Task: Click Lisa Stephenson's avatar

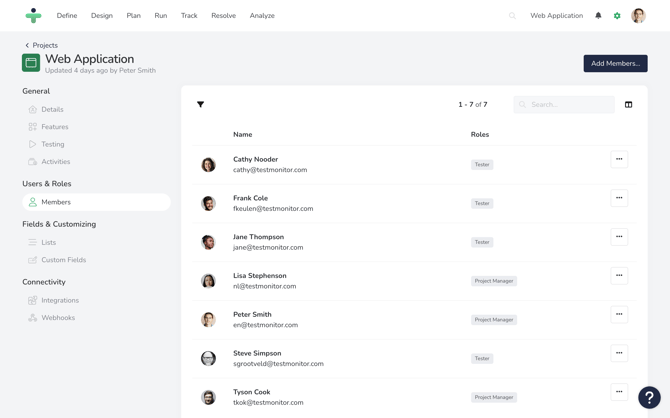Action: pos(209,281)
